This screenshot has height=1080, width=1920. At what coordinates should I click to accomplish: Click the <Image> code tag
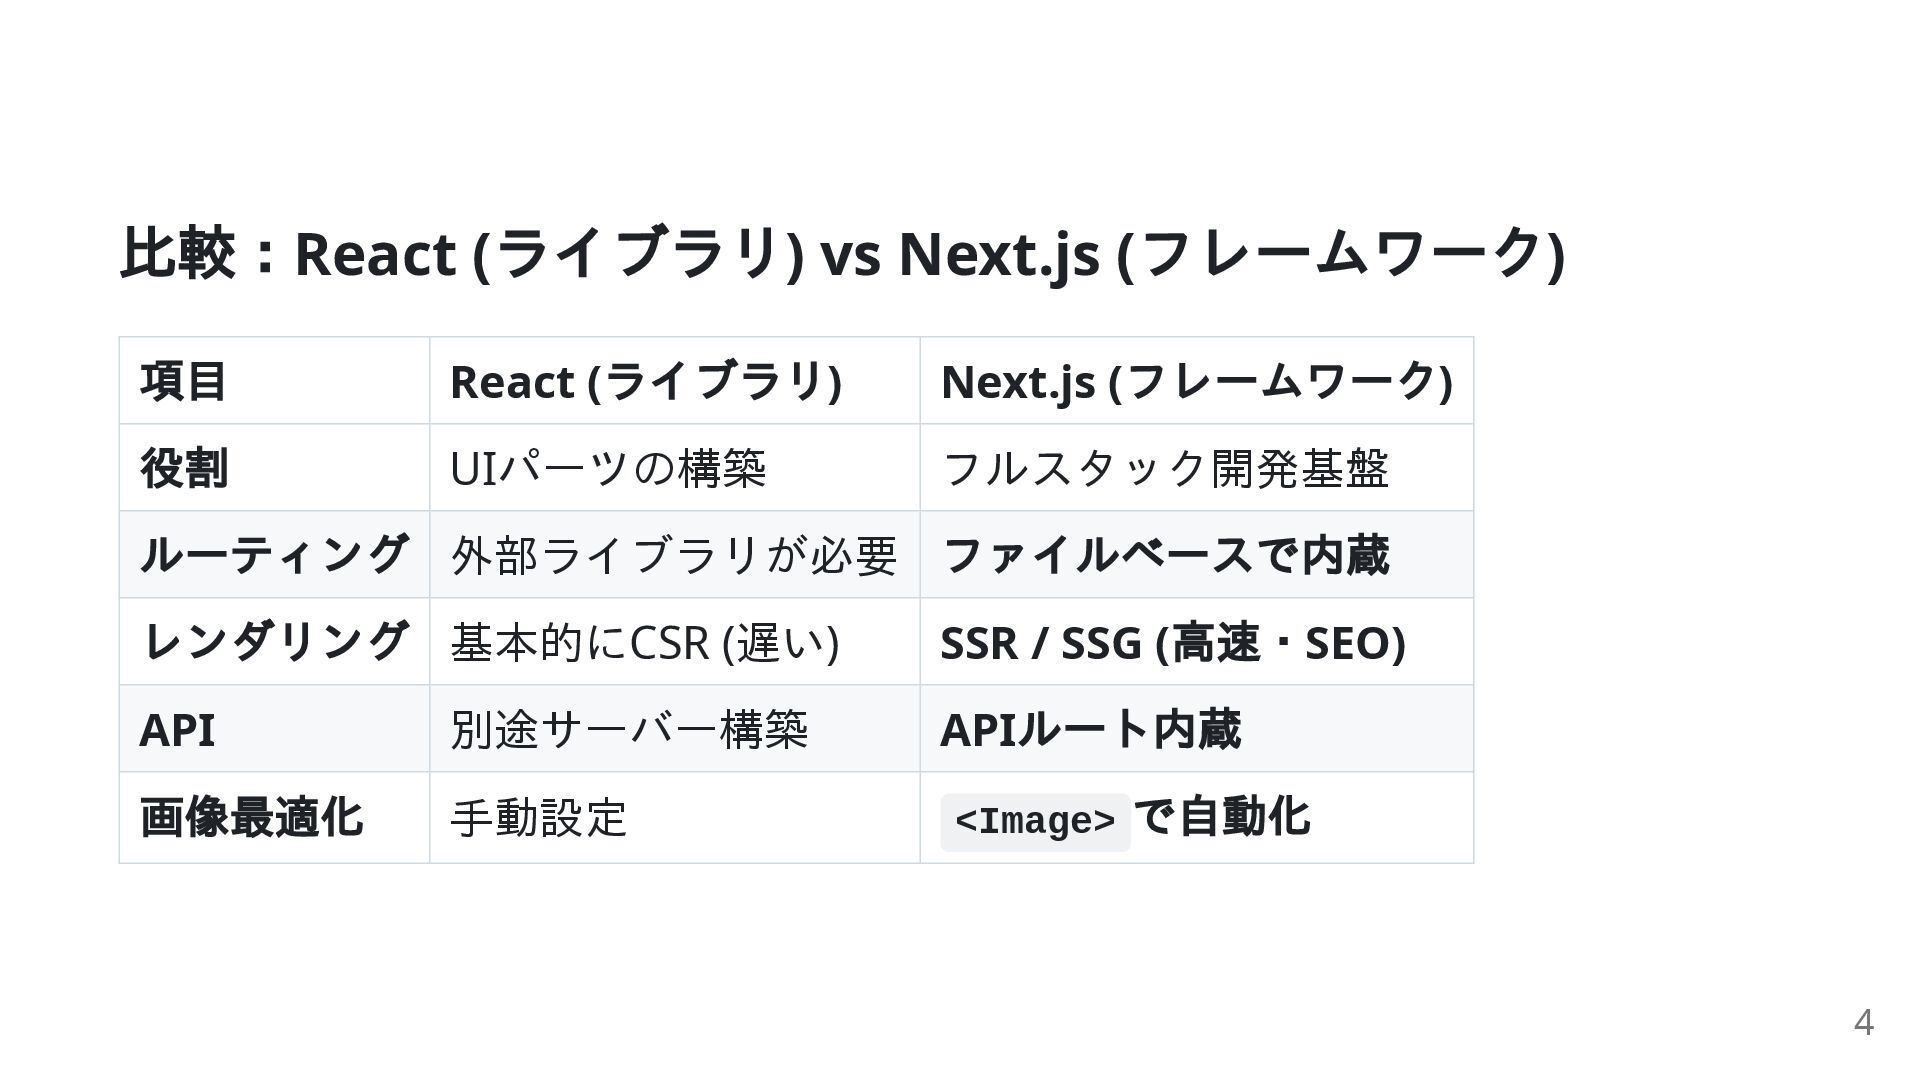1035,822
